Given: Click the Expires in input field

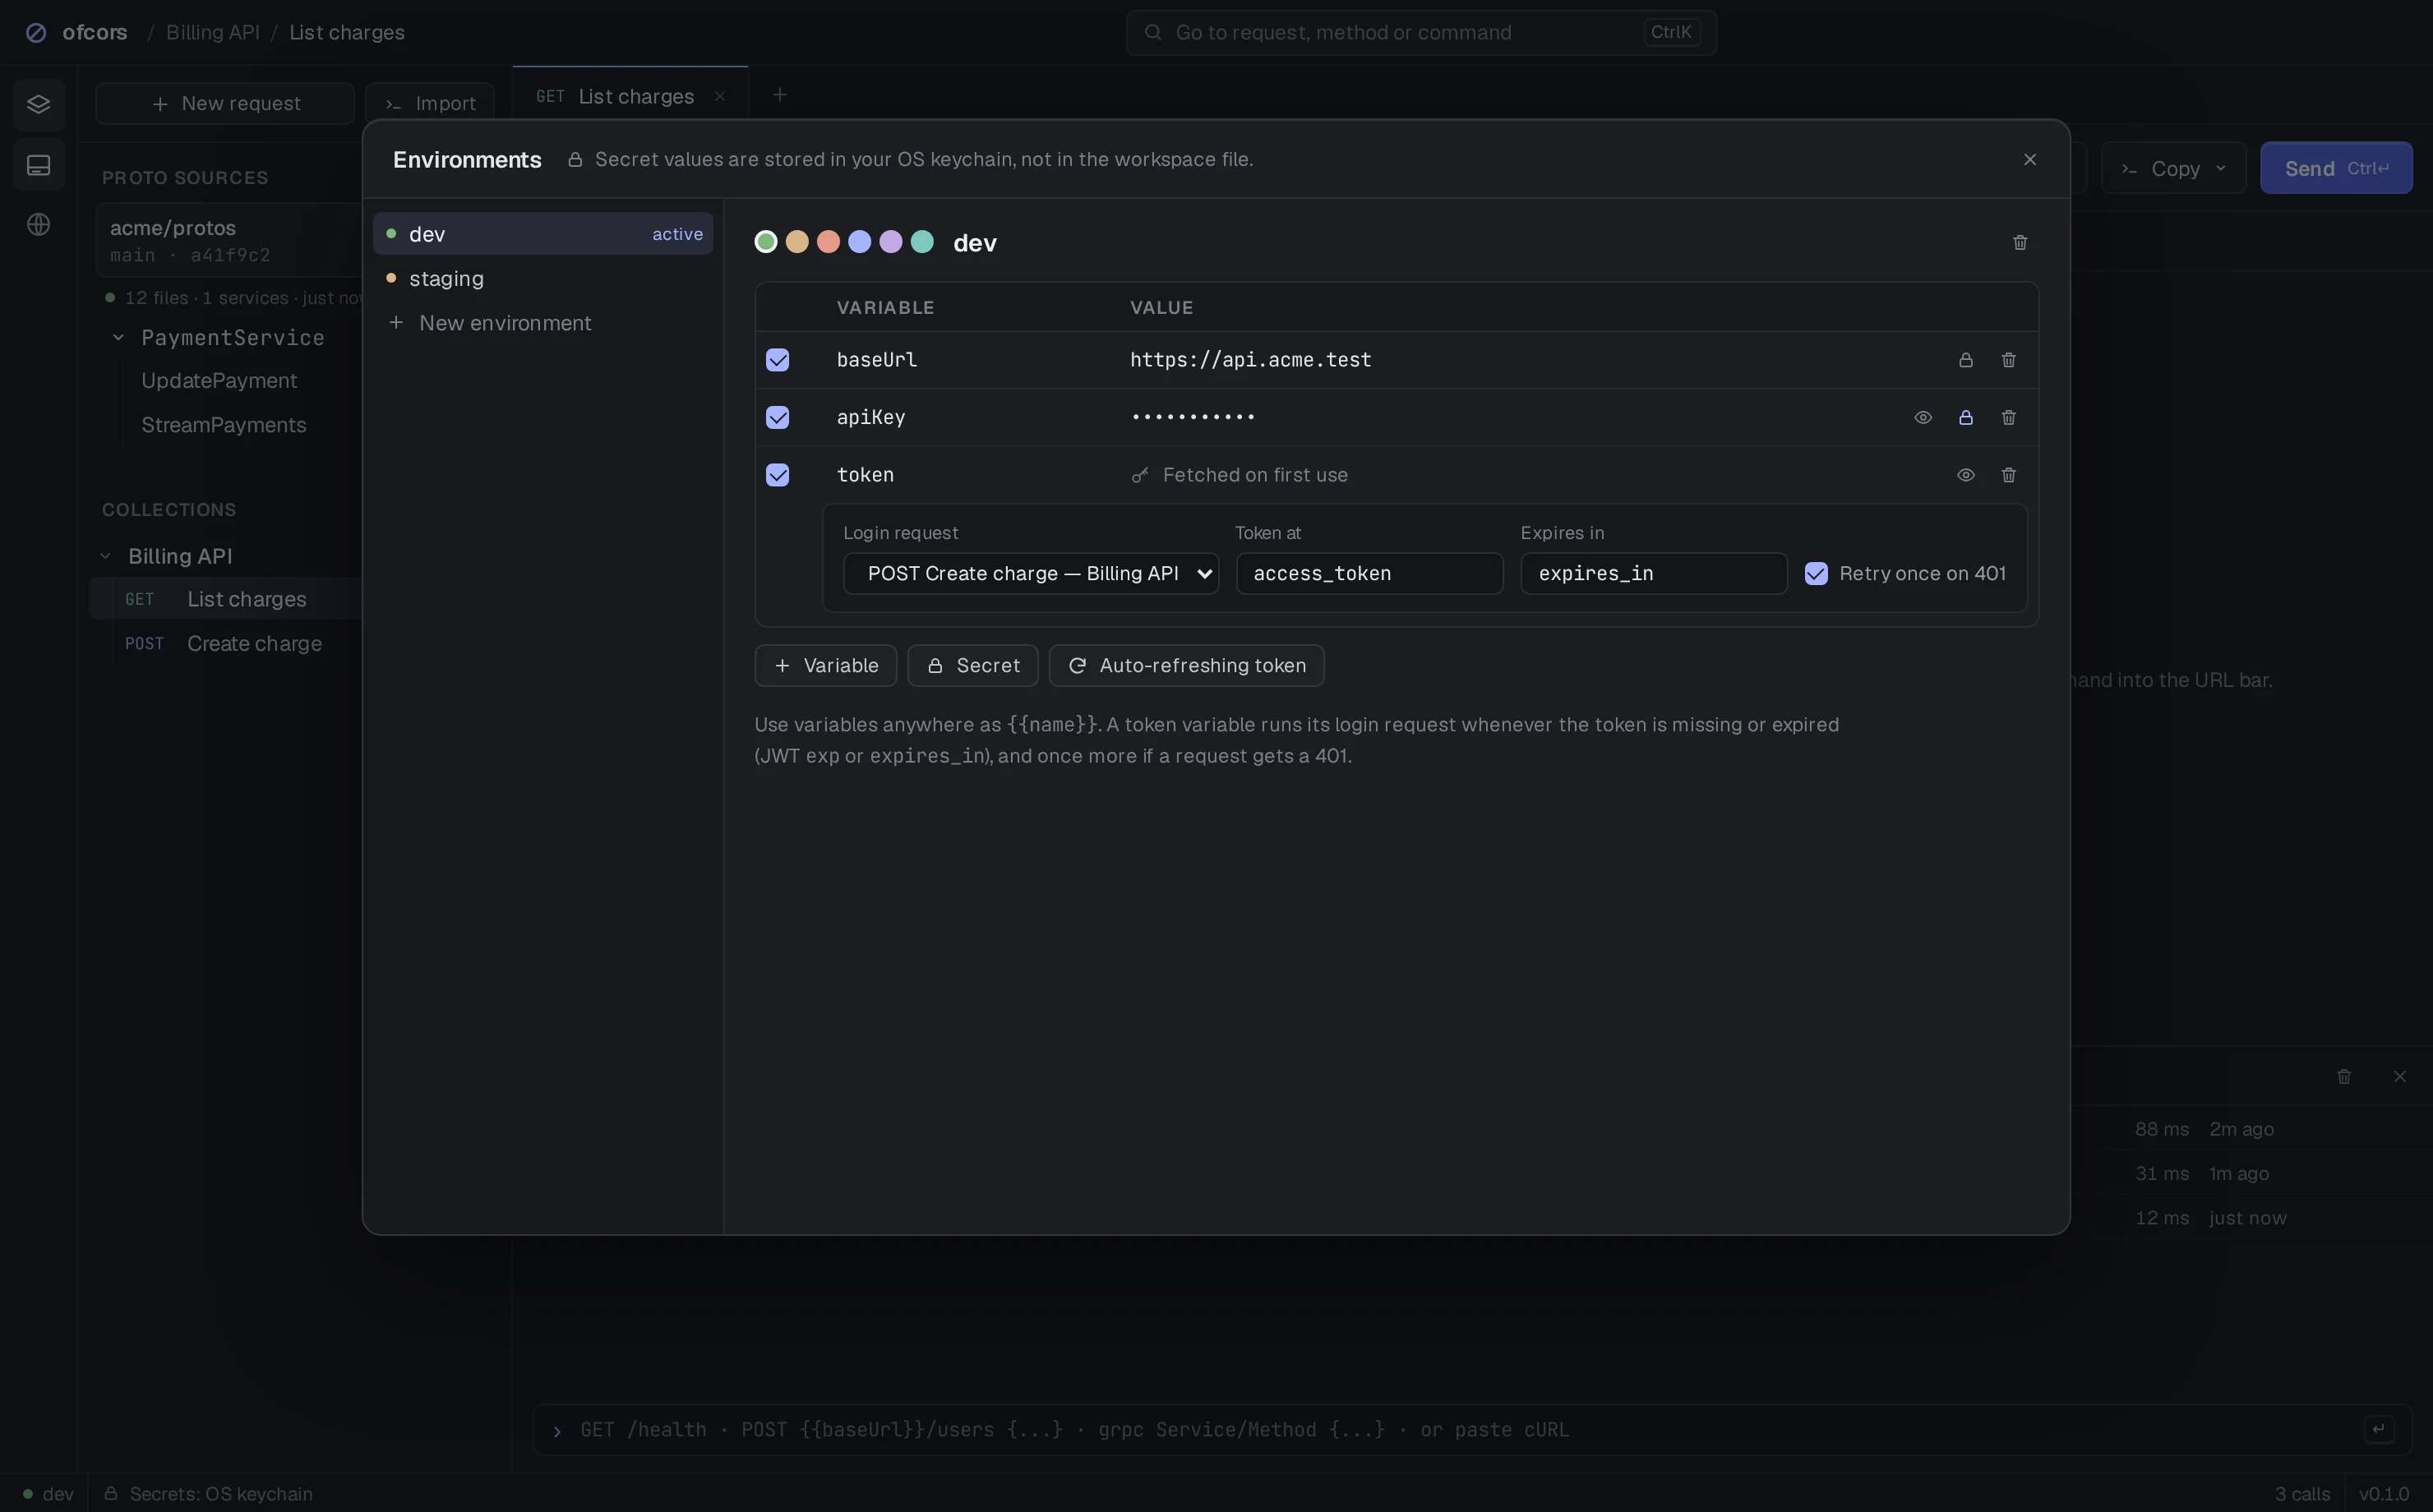Looking at the screenshot, I should coord(1654,574).
